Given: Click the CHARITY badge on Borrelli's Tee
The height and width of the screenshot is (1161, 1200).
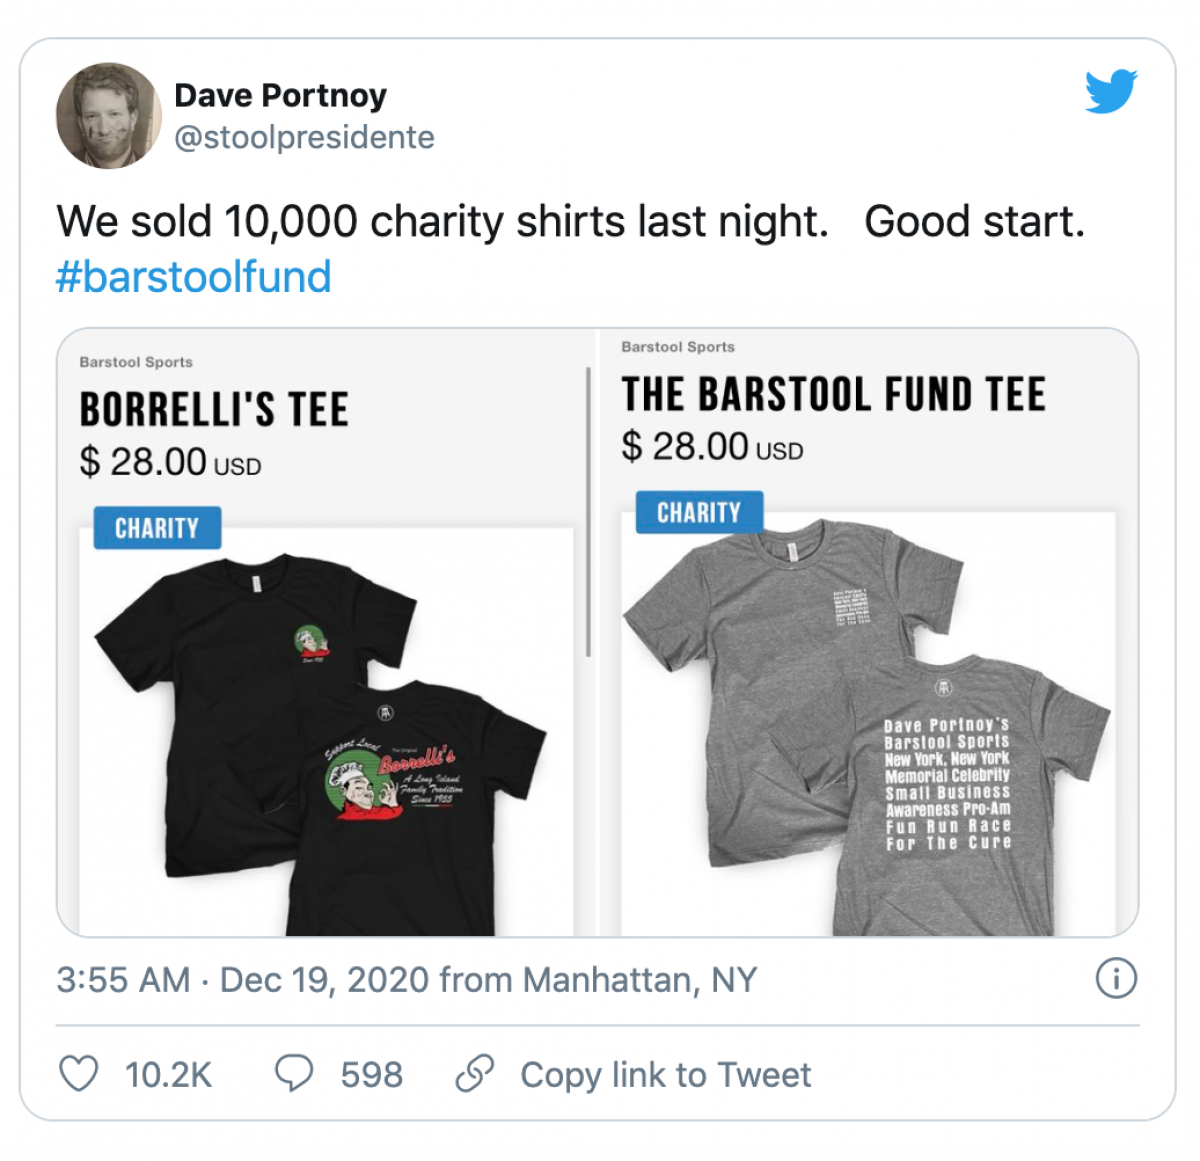Looking at the screenshot, I should (157, 528).
